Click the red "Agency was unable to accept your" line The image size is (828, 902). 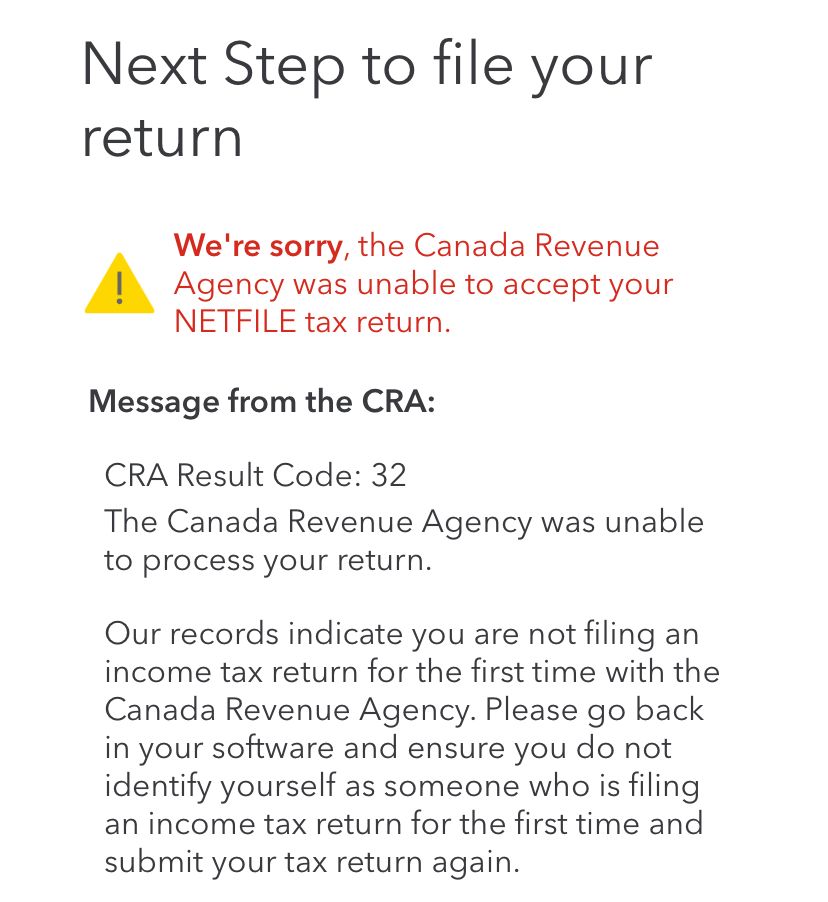(x=423, y=284)
